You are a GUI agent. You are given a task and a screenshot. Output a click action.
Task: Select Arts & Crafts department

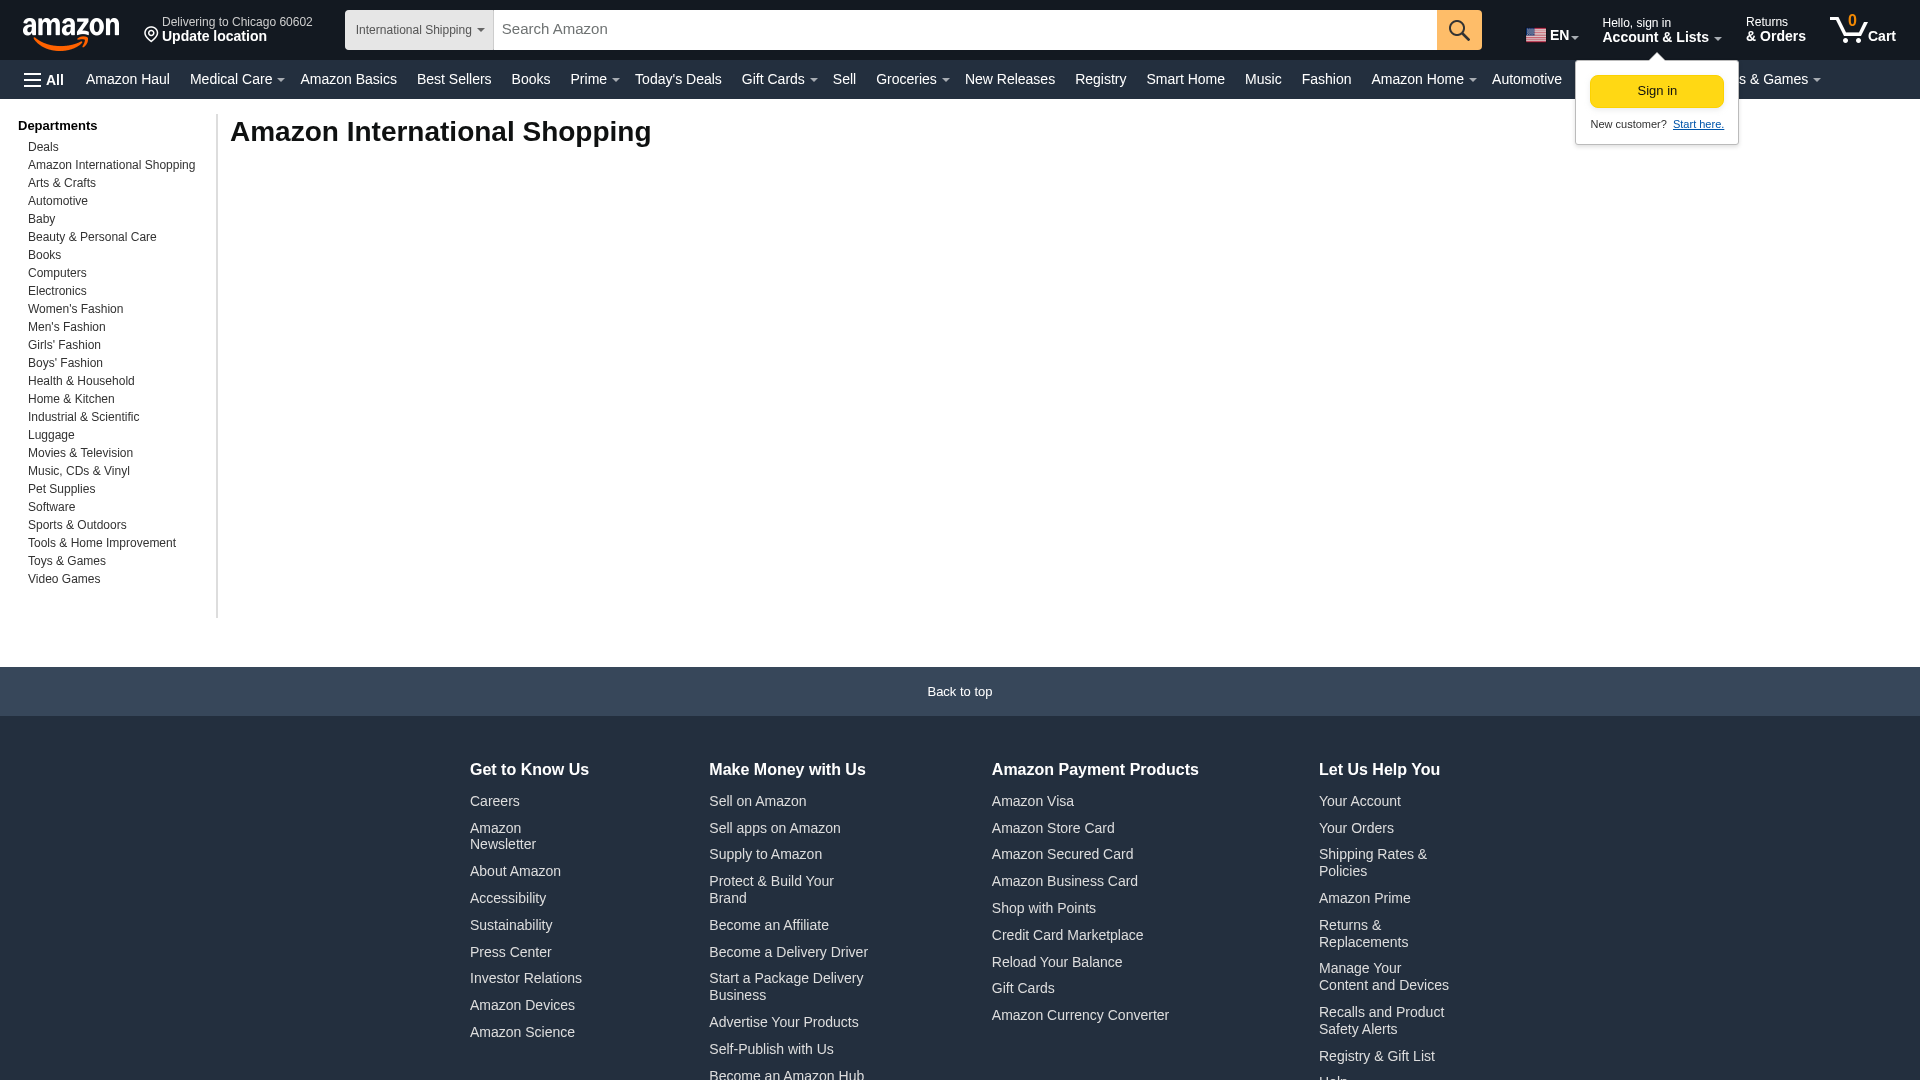pyautogui.click(x=62, y=183)
